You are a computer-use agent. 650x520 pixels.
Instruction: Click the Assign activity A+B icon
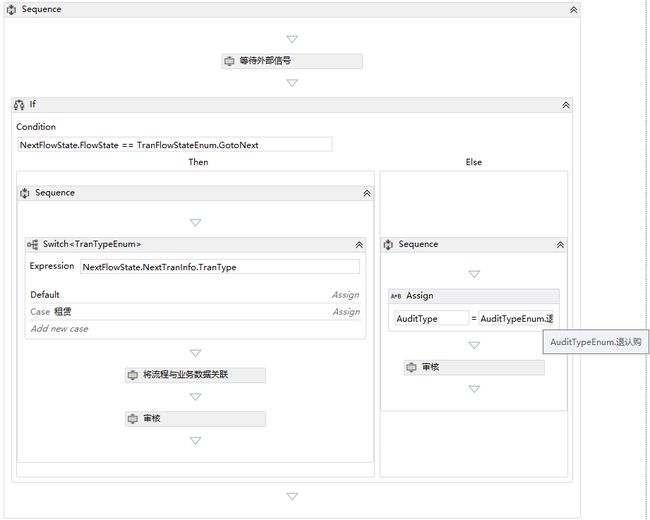tap(396, 296)
